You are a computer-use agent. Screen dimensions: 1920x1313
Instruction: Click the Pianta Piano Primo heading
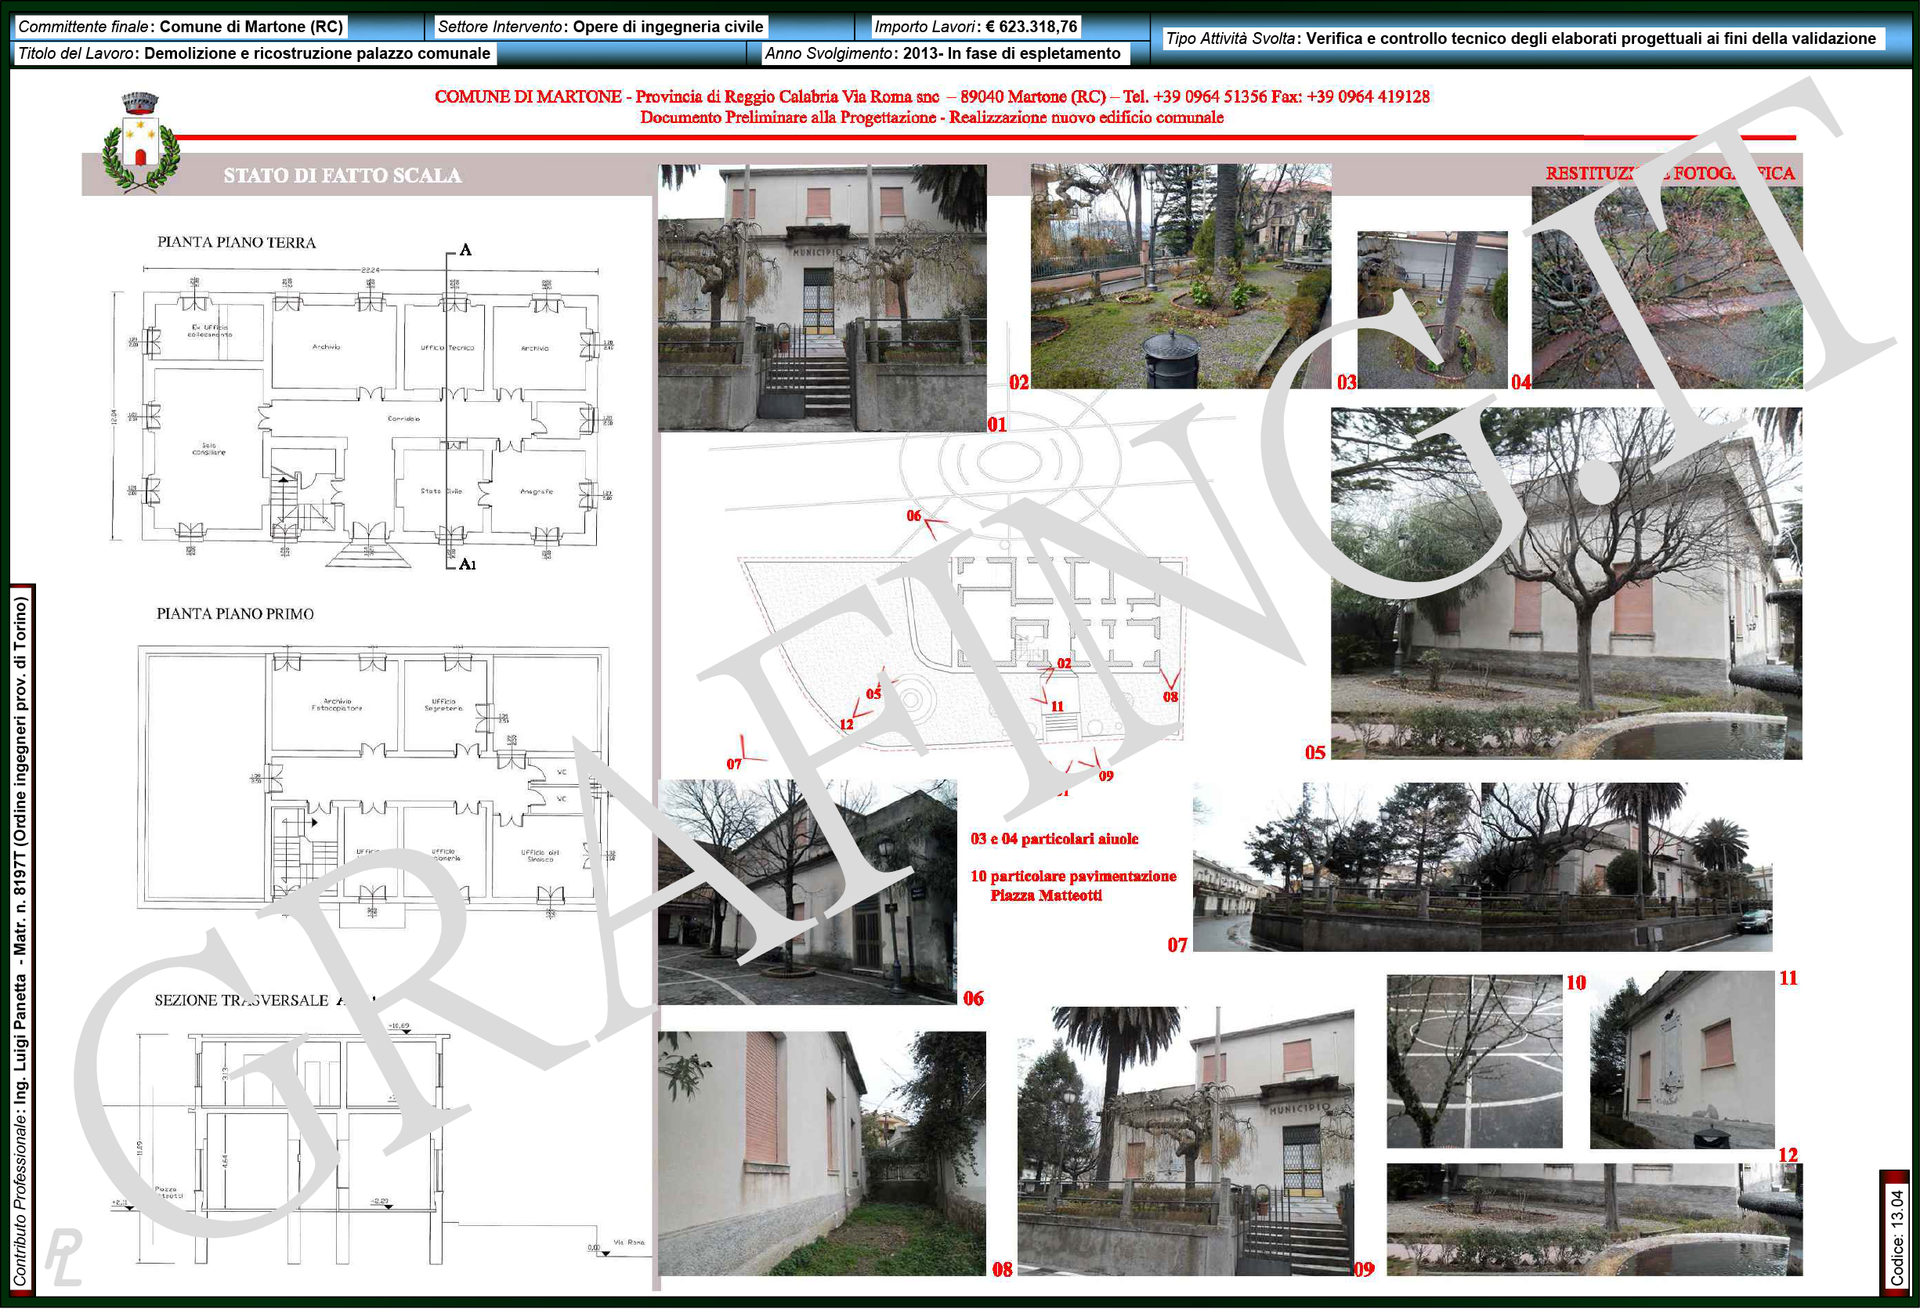click(235, 614)
